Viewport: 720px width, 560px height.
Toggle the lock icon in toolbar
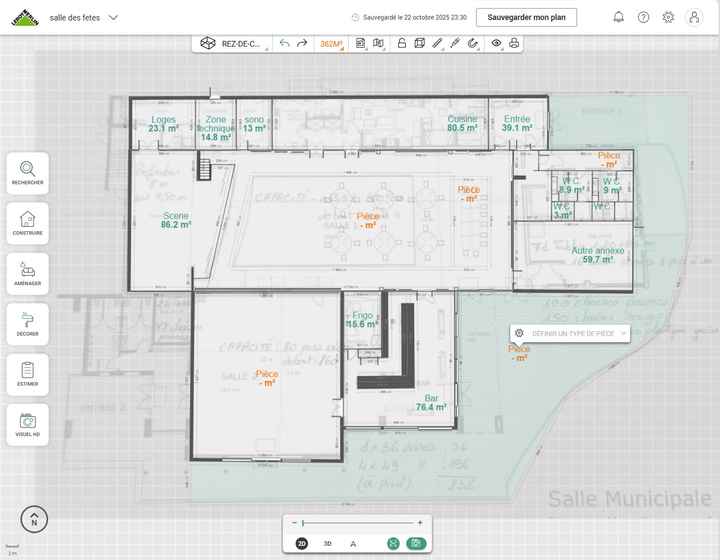[x=401, y=43]
